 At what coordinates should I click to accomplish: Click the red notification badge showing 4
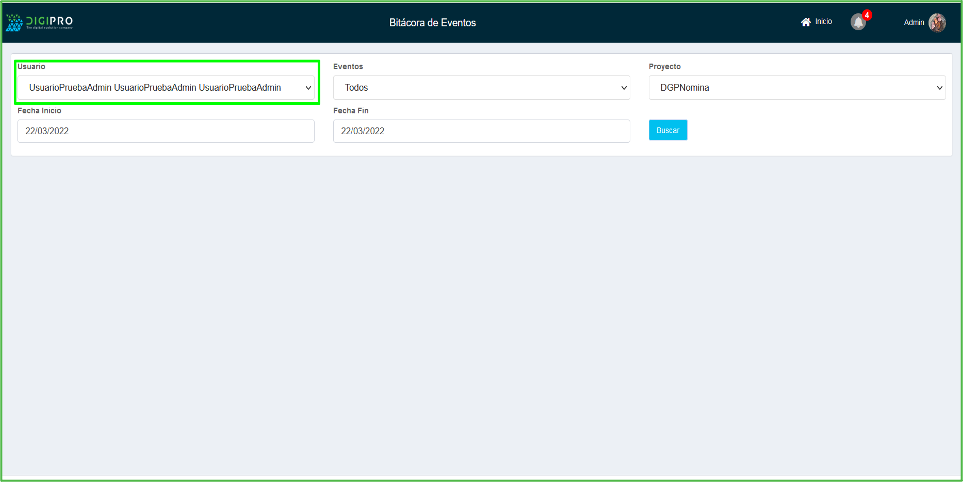867,15
